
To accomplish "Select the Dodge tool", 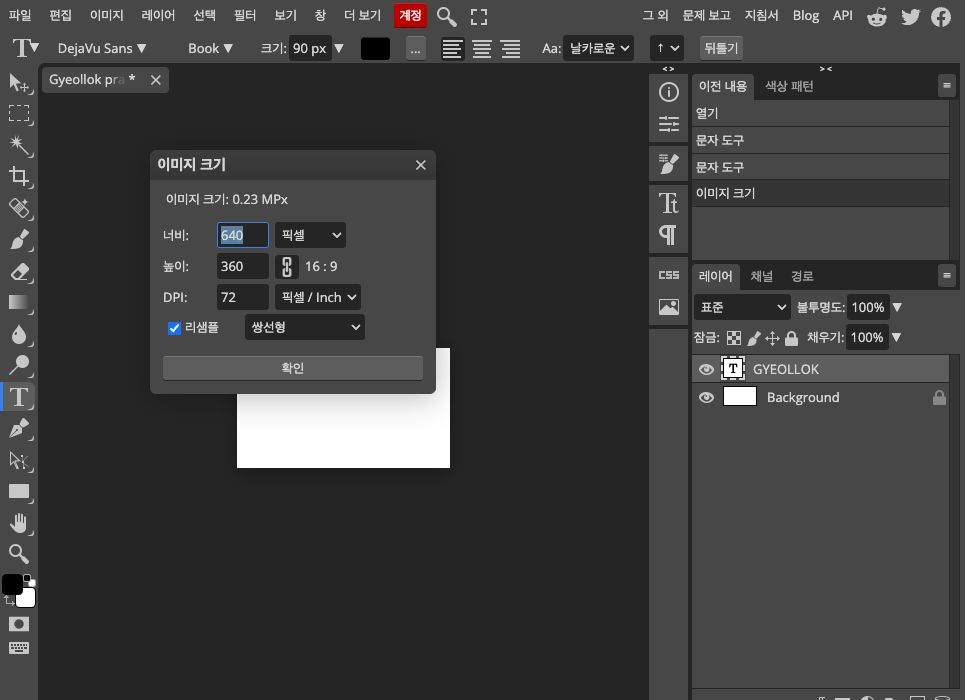I will 19,365.
